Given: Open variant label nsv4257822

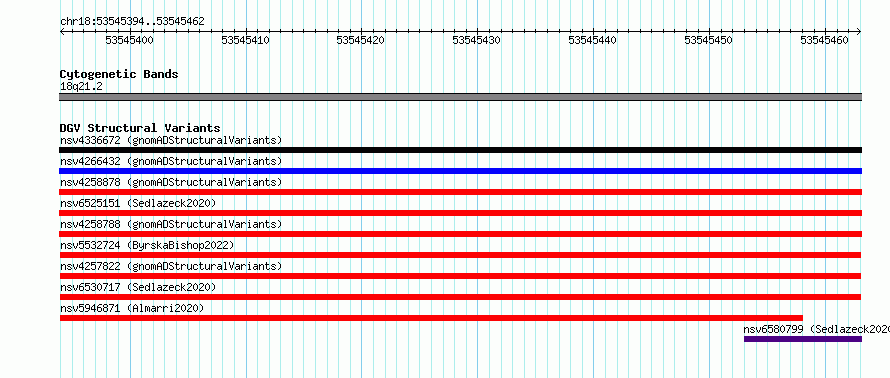Looking at the screenshot, I should (x=171, y=266).
